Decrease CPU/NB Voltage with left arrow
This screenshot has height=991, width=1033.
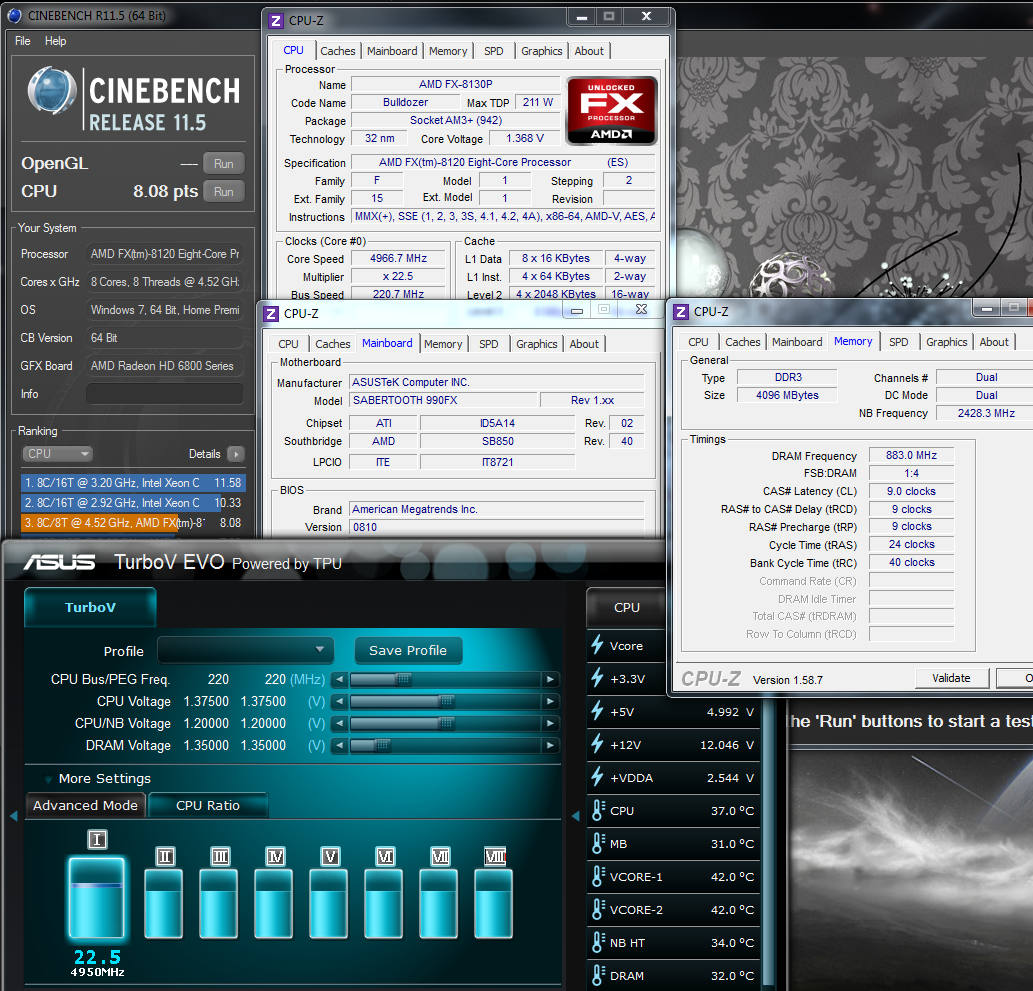(339, 723)
